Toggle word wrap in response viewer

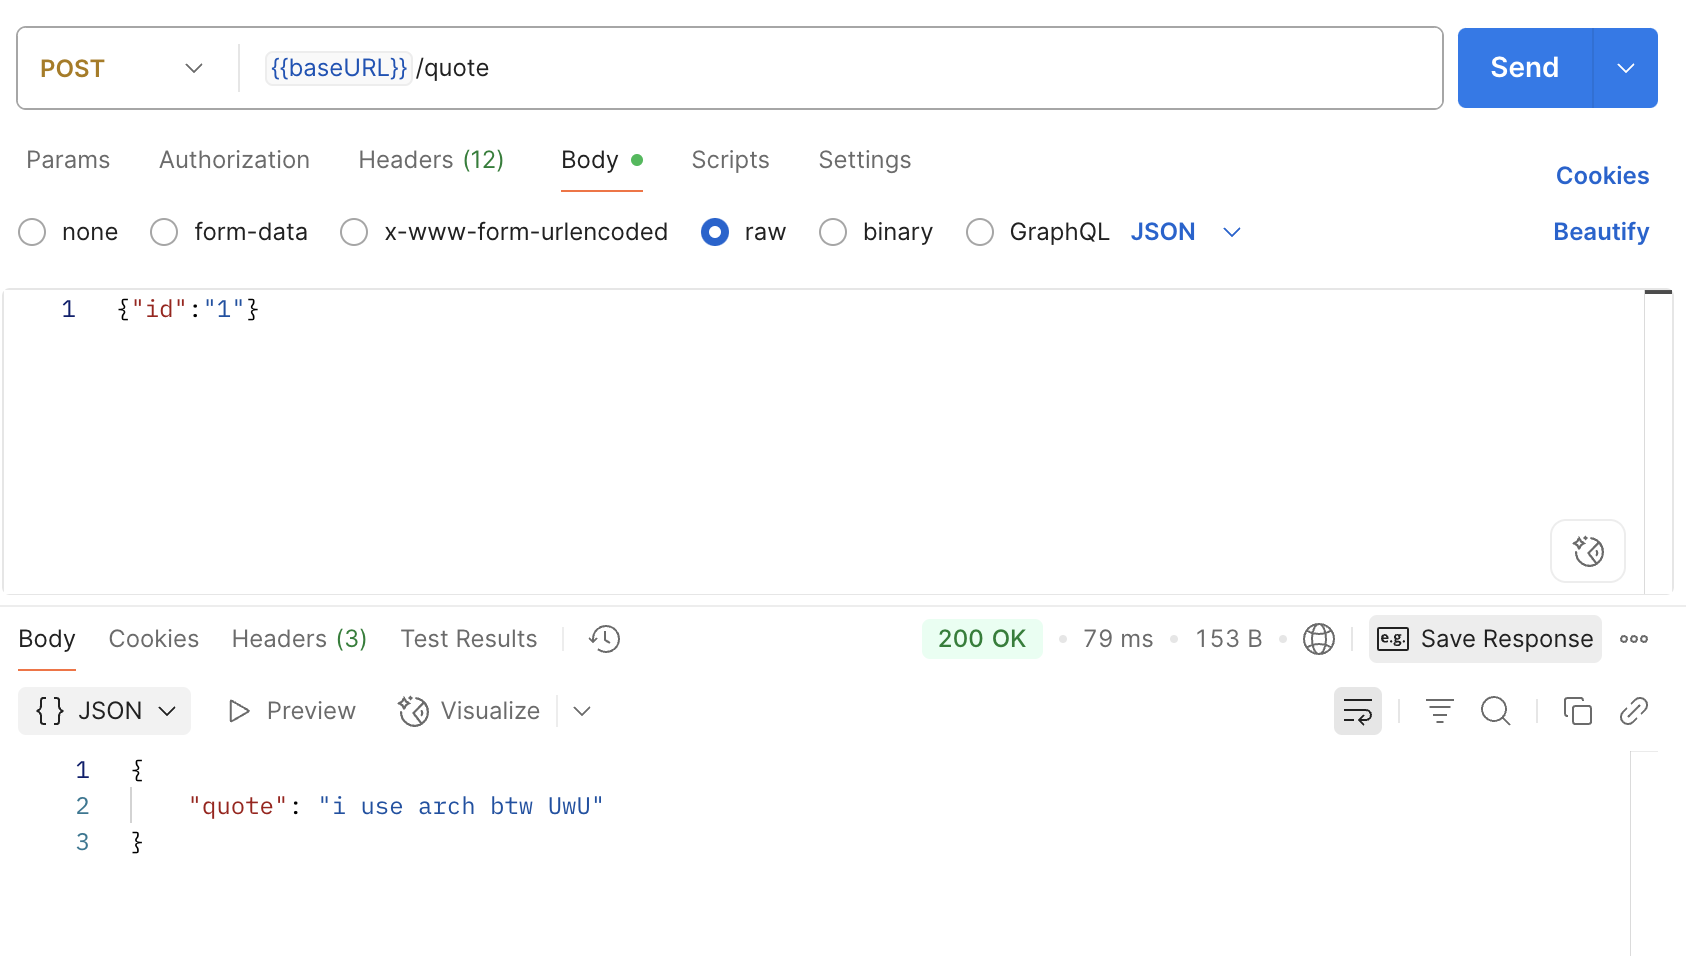[1357, 711]
